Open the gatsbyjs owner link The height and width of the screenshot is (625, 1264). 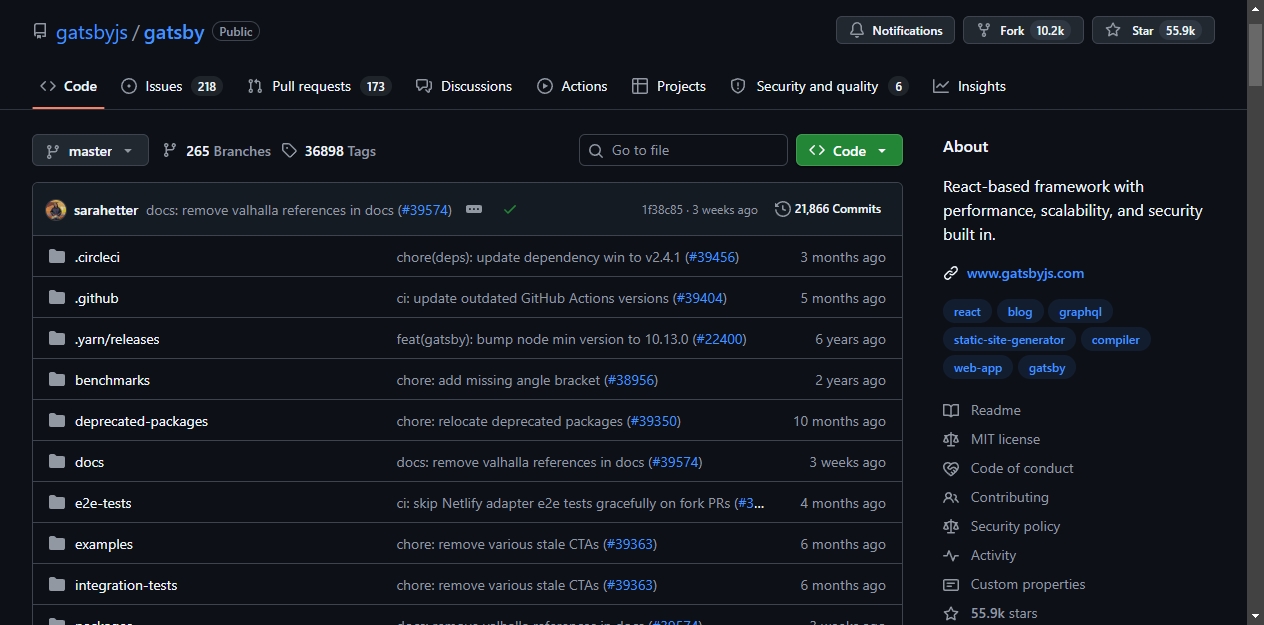coord(91,32)
